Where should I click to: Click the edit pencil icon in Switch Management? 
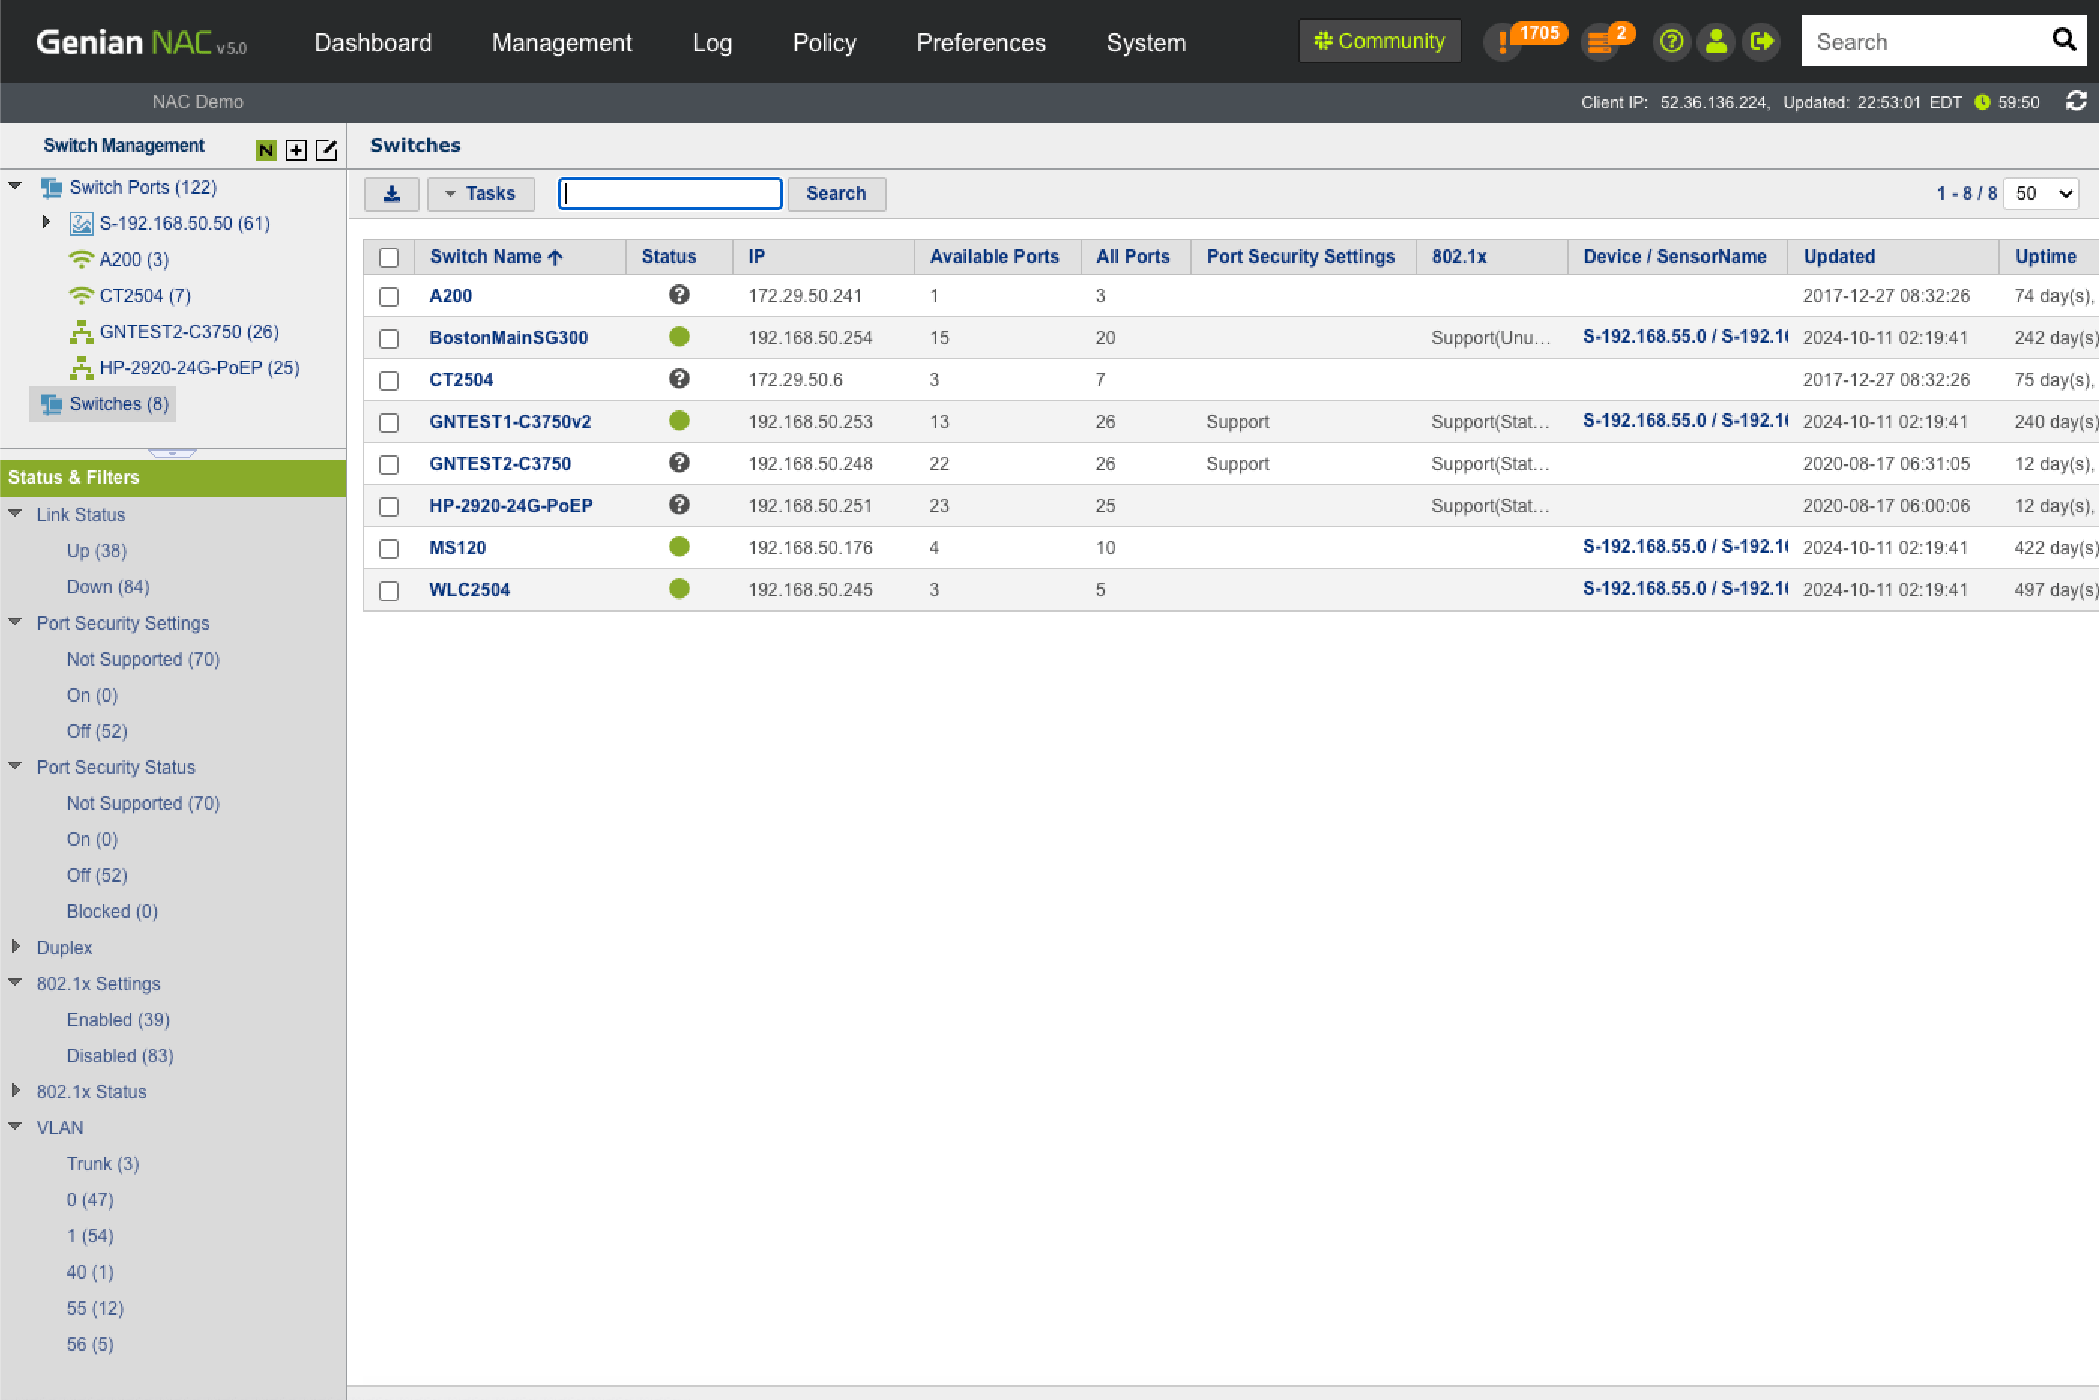[327, 150]
